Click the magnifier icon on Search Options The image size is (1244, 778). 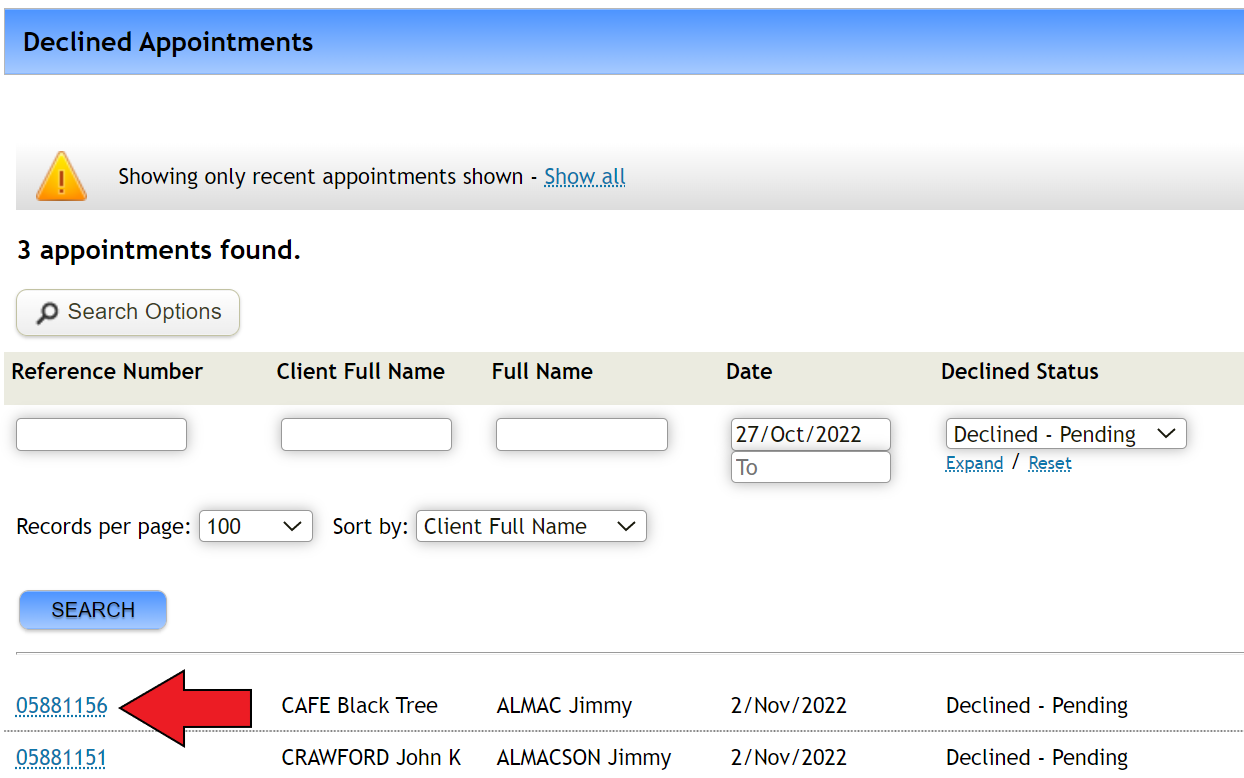point(47,313)
